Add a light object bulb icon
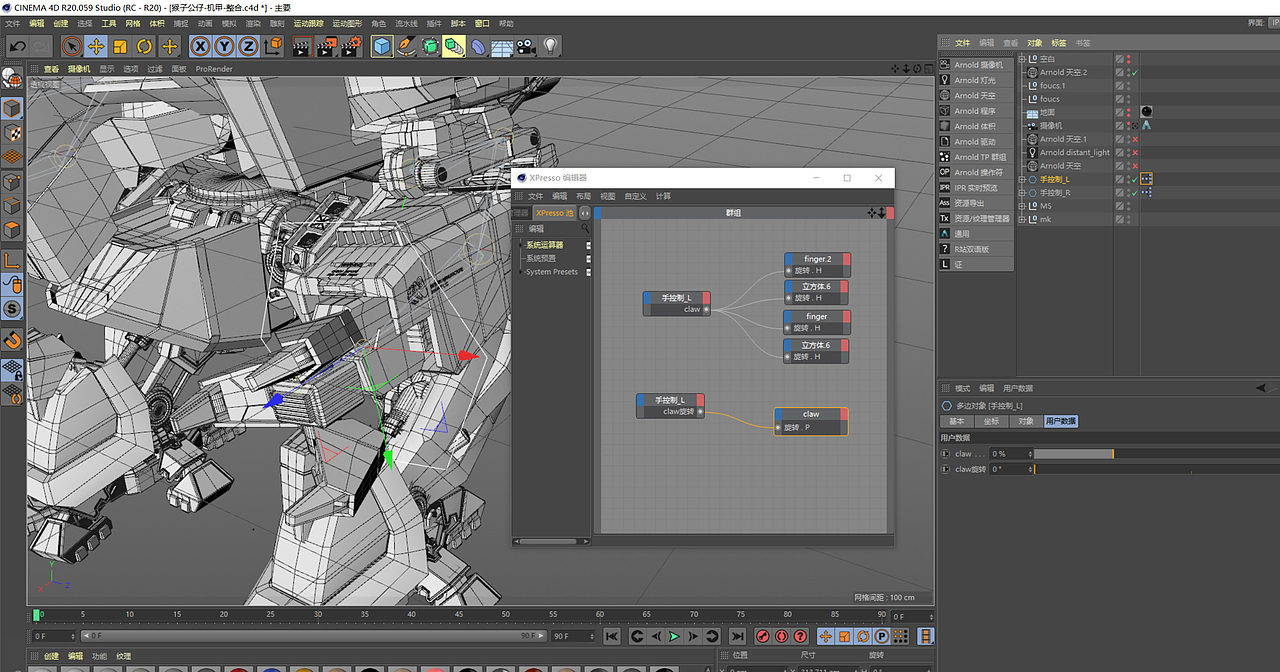1280x672 pixels. pos(550,46)
